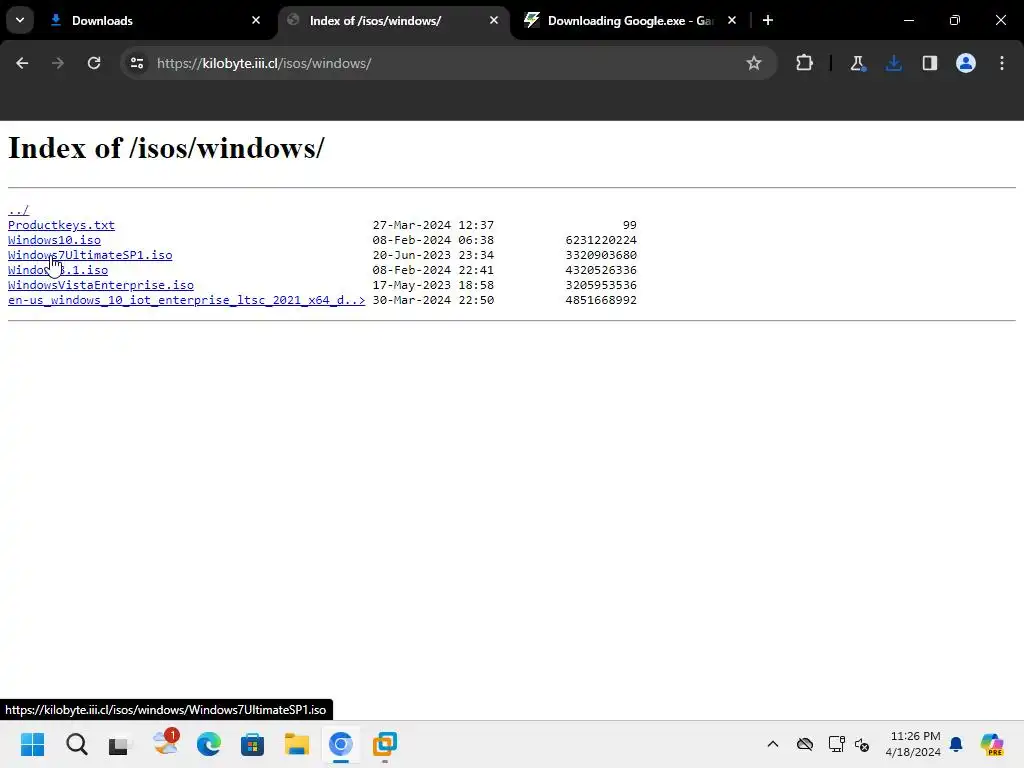The image size is (1024, 768).
Task: Click the Chrome taskbar icon
Action: coord(340,744)
